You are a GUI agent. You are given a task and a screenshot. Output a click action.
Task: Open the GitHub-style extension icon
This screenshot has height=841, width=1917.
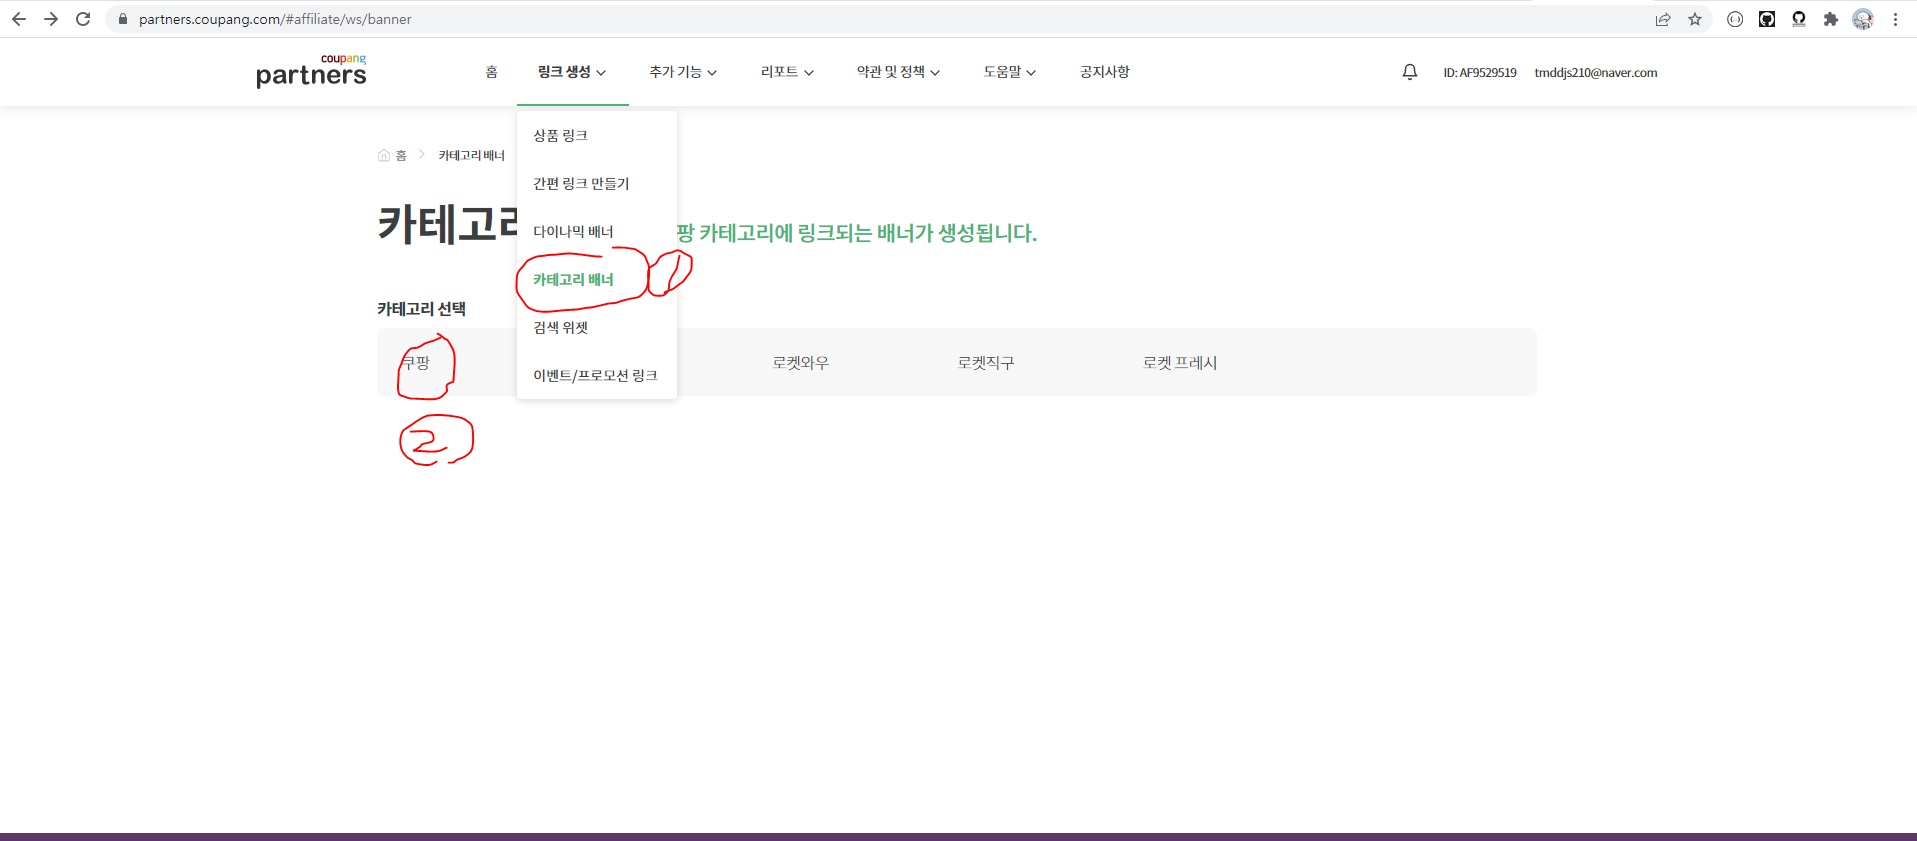(x=1767, y=19)
